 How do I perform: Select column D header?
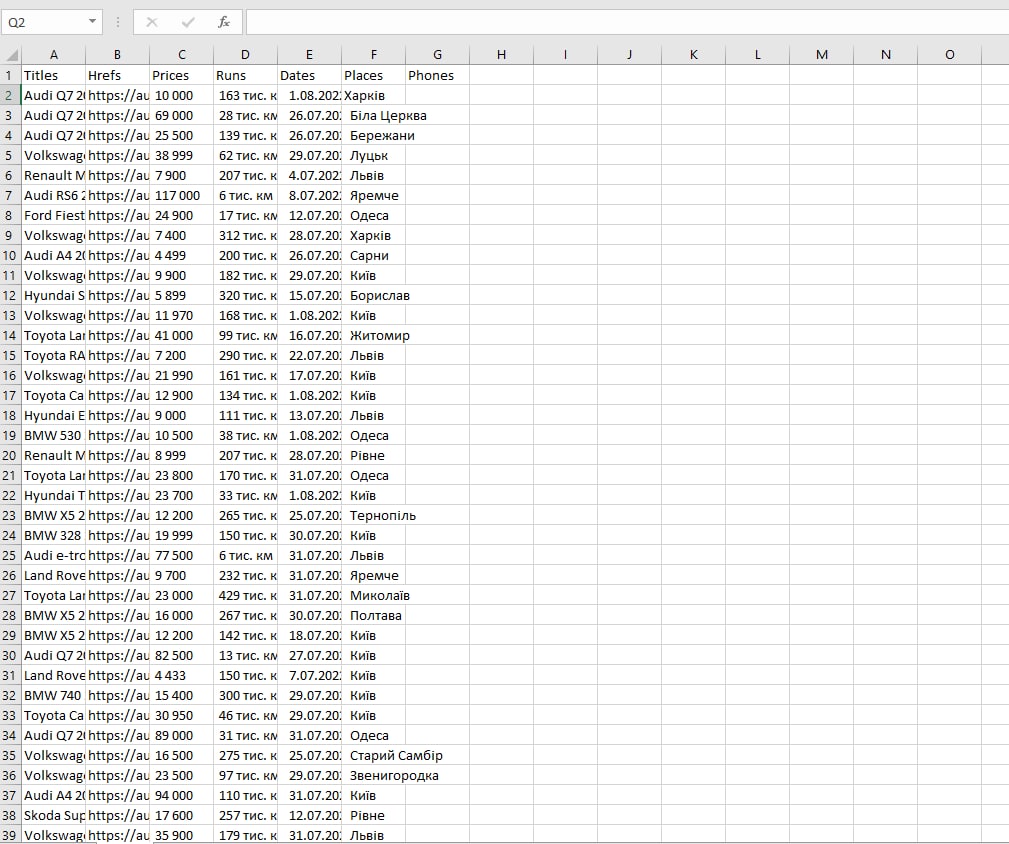pos(245,55)
